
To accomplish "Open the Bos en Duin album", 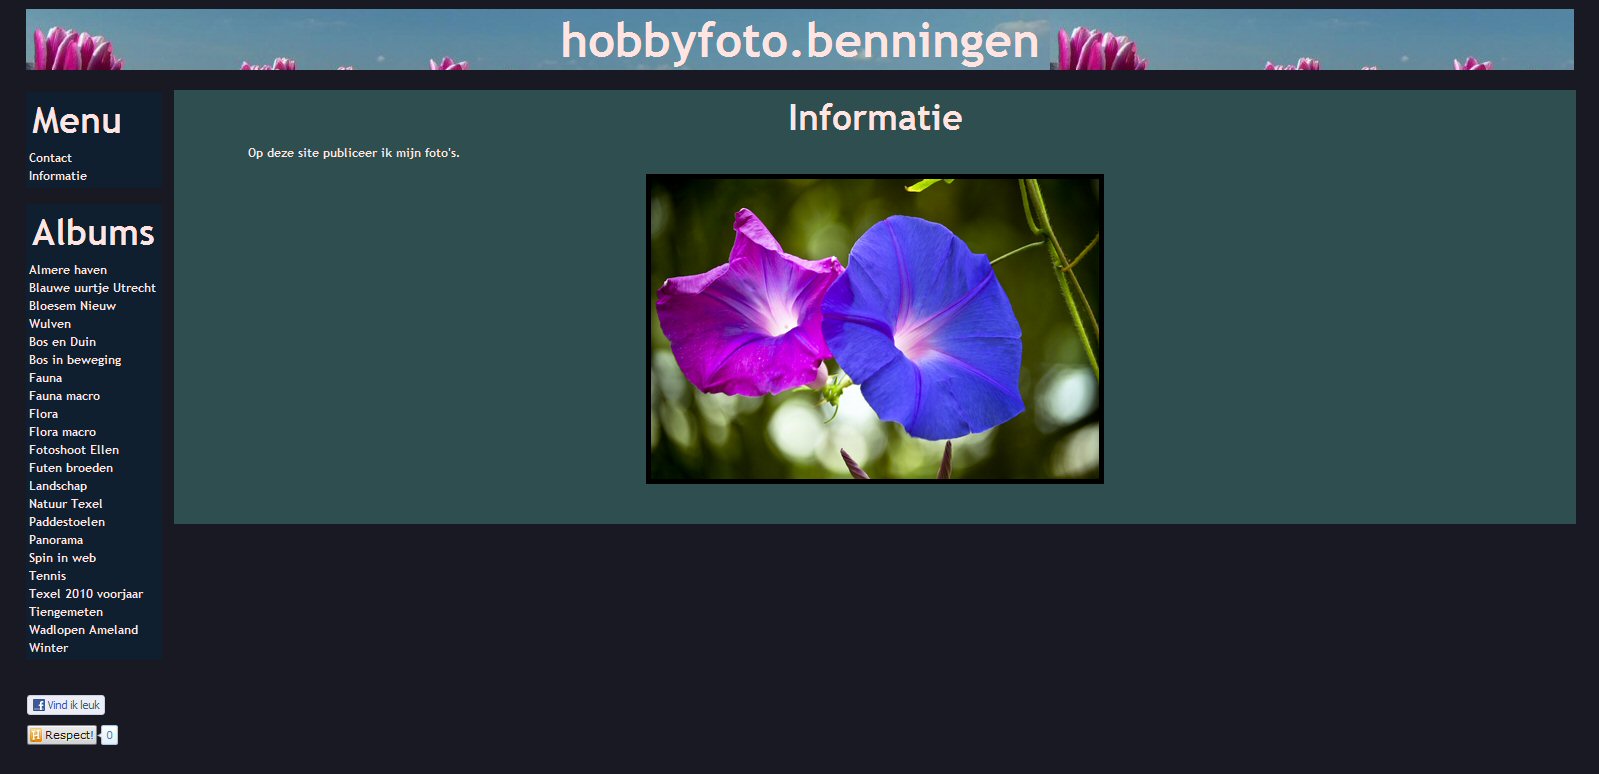I will click(62, 342).
